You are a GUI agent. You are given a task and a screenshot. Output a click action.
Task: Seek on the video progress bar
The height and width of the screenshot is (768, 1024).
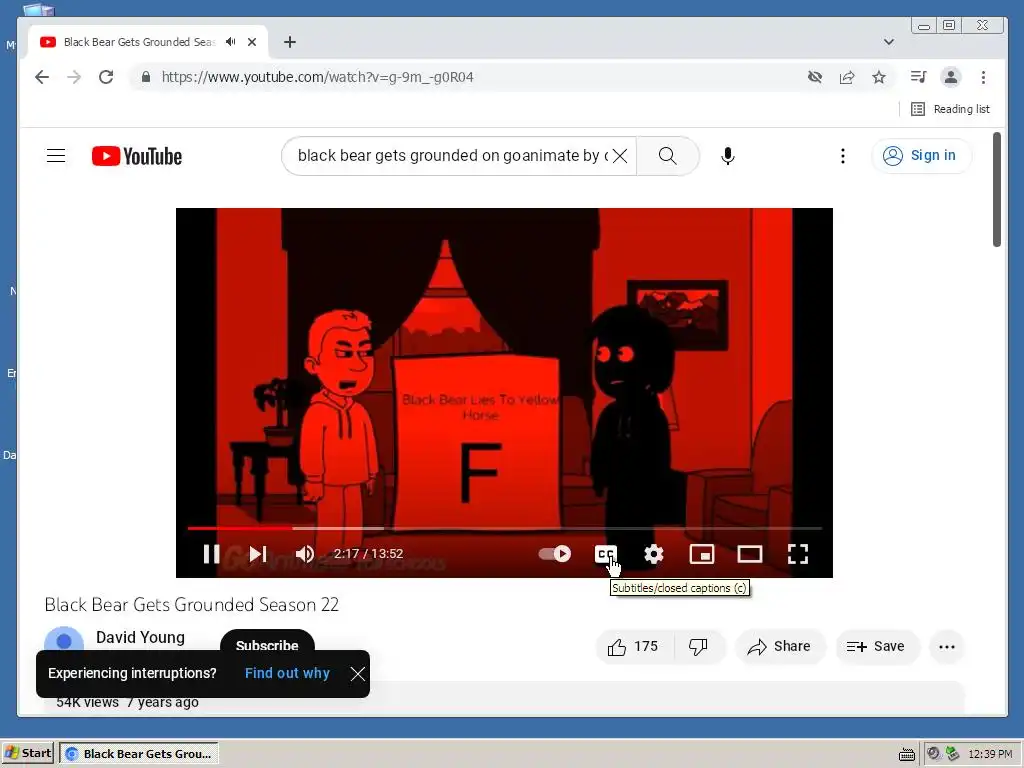click(504, 528)
